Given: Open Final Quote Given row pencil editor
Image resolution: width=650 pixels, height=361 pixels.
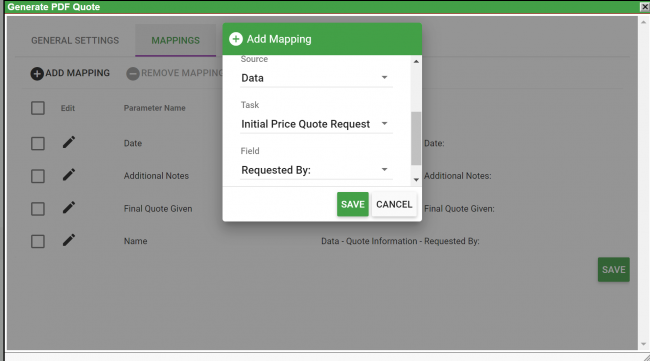Looking at the screenshot, I should click(69, 207).
